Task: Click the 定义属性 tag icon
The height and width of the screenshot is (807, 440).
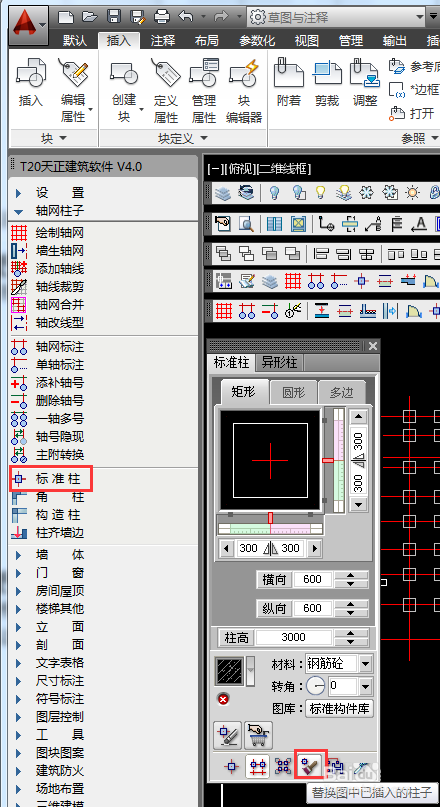Action: click(x=165, y=73)
